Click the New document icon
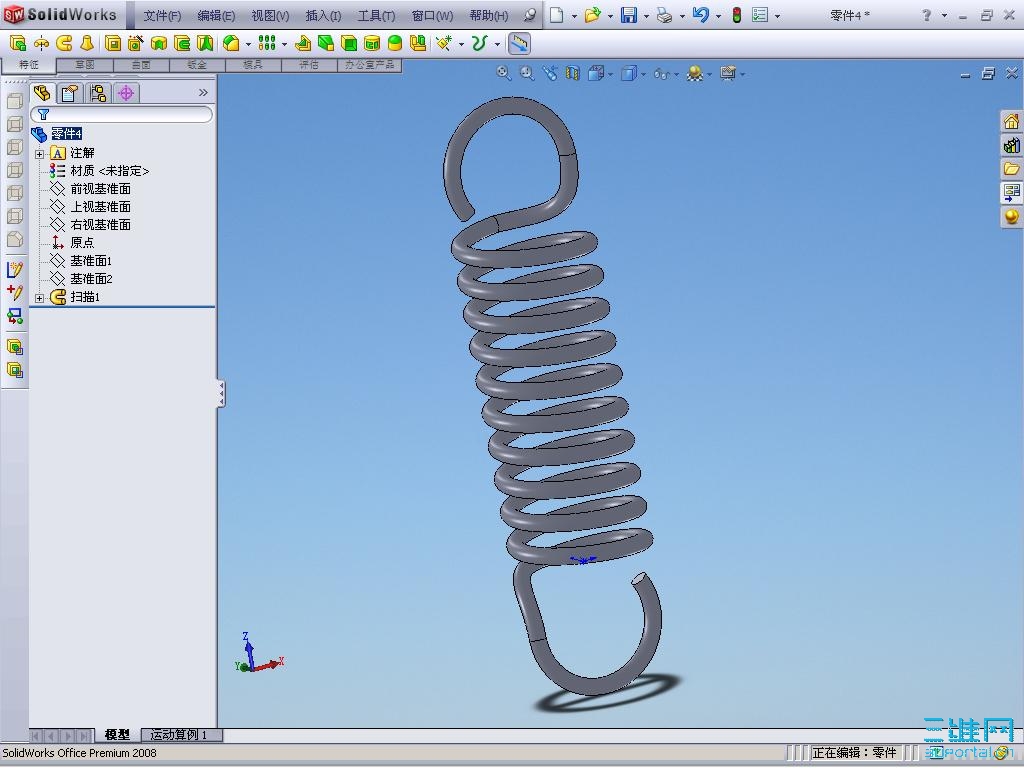 click(556, 15)
